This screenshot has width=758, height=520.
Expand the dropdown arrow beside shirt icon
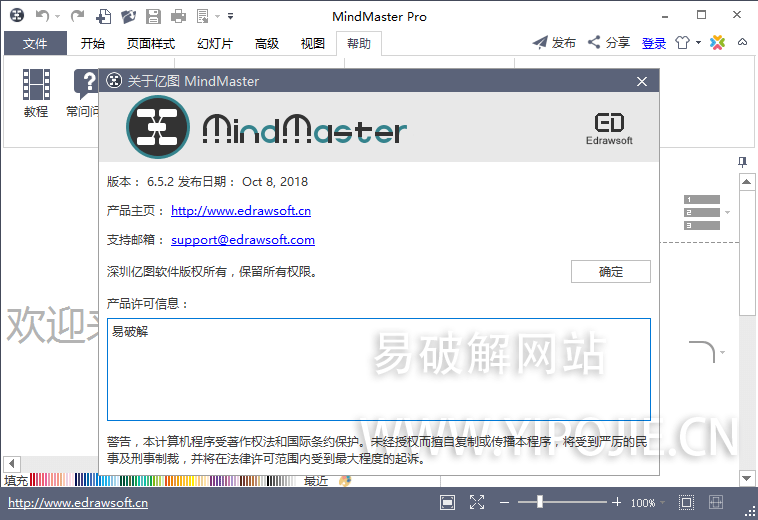(698, 43)
